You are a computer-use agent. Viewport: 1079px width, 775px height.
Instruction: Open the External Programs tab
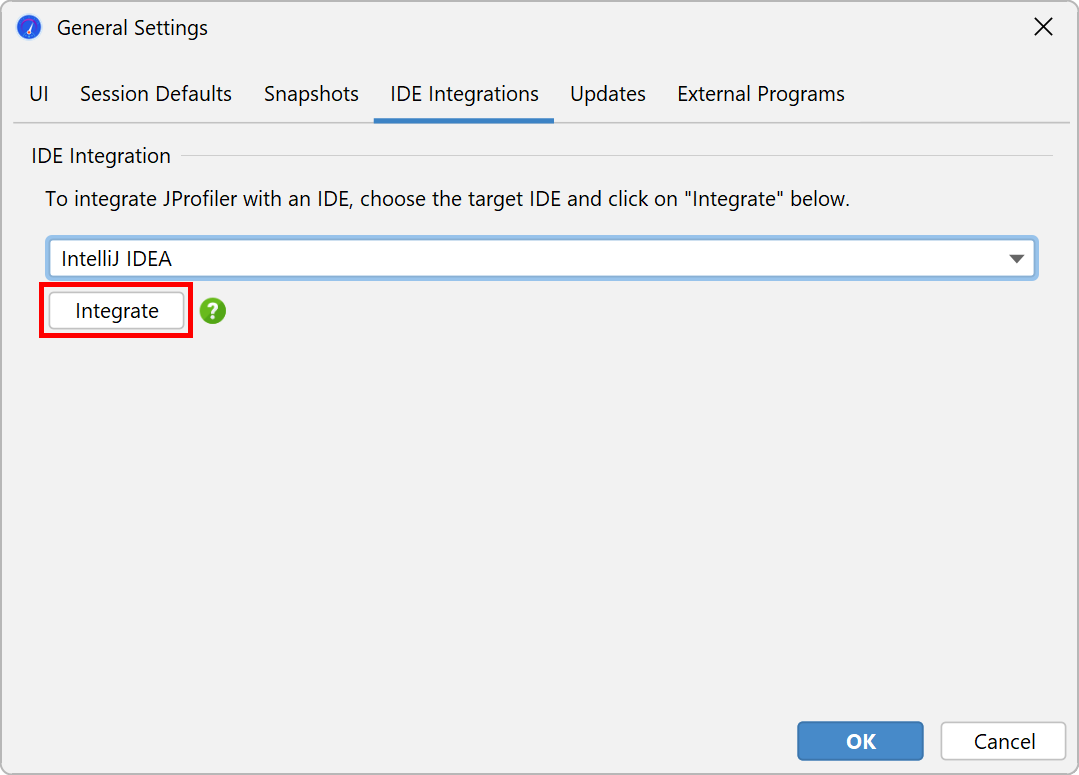pyautogui.click(x=761, y=94)
